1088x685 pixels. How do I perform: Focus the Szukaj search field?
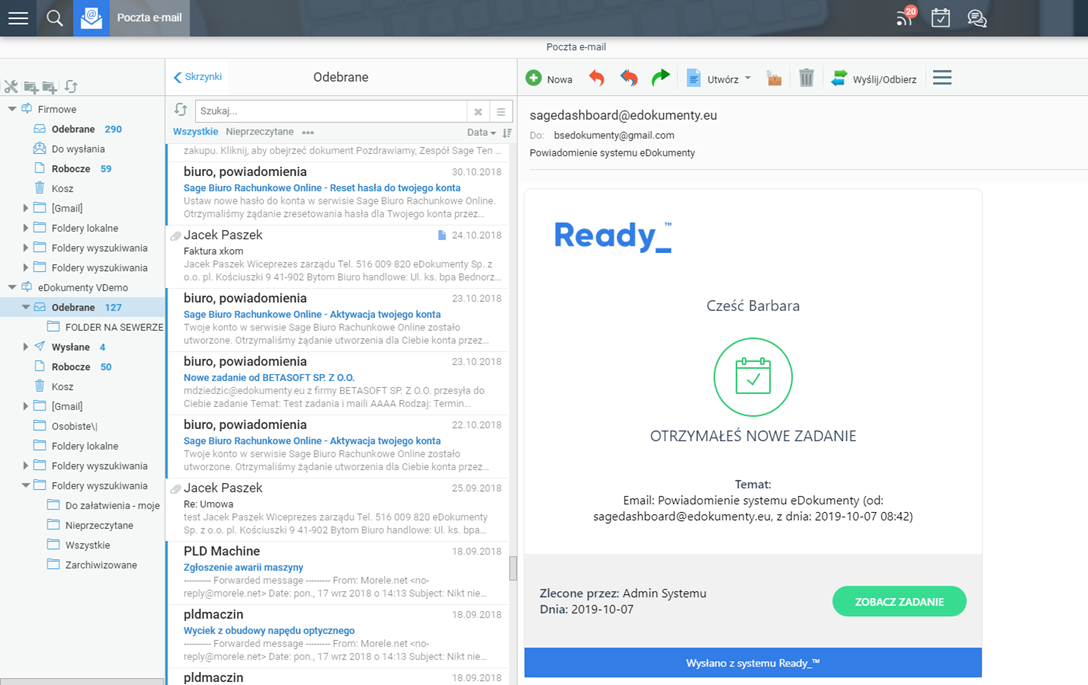click(x=331, y=111)
